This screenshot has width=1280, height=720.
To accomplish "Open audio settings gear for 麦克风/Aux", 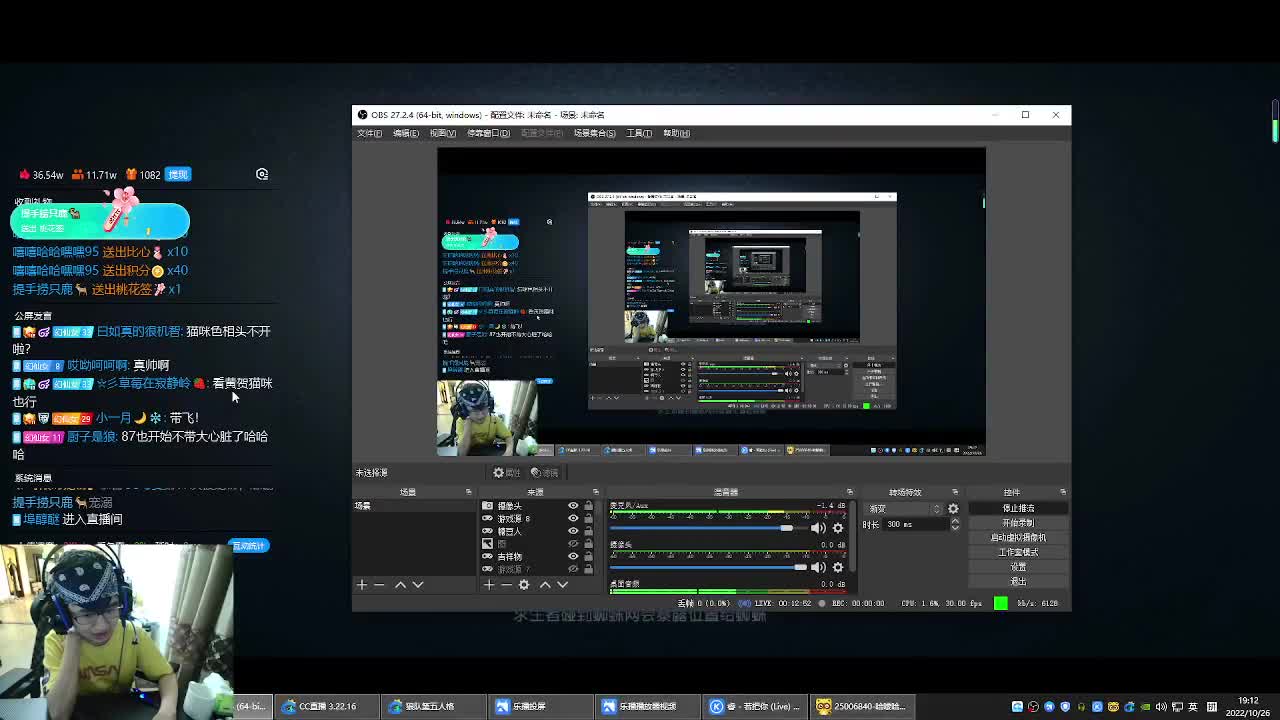I will [x=838, y=528].
